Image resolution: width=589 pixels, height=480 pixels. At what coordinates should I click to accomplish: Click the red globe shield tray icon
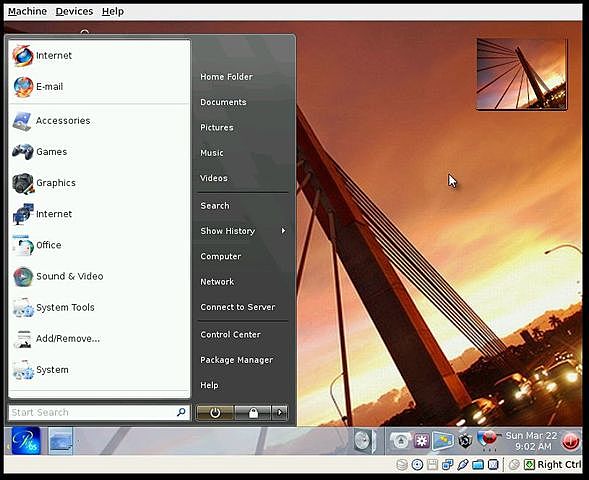[488, 439]
